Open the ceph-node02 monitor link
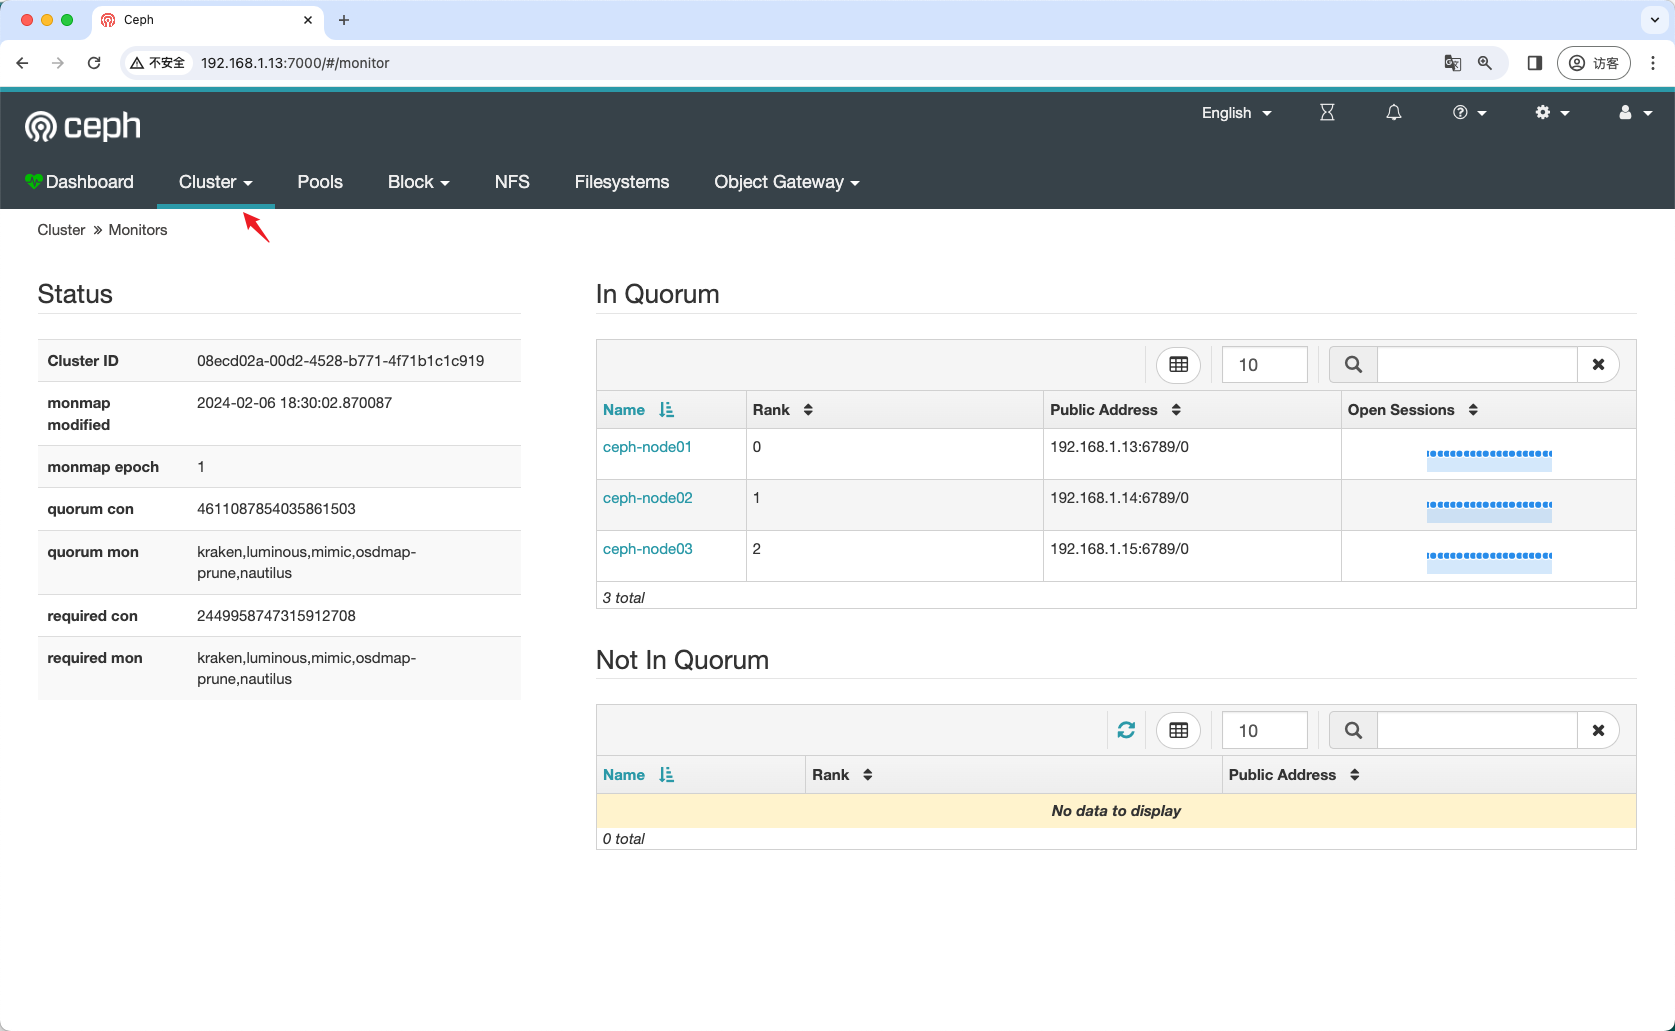Viewport: 1675px width, 1031px height. pos(647,498)
